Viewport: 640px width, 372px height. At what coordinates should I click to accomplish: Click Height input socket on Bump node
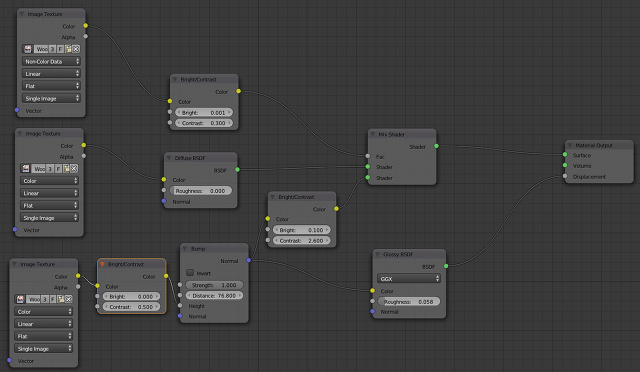click(x=180, y=305)
